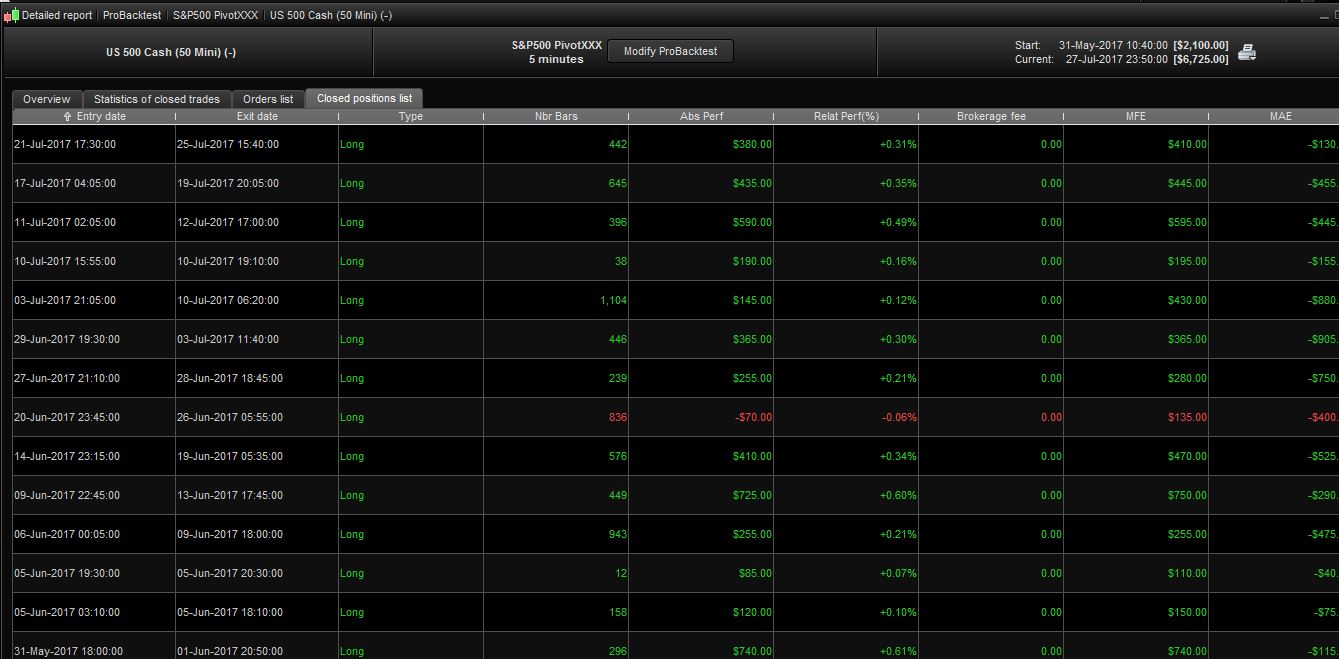Select entry date 11-Jul-2017 02:05:00
1339x659 pixels.
pos(65,222)
